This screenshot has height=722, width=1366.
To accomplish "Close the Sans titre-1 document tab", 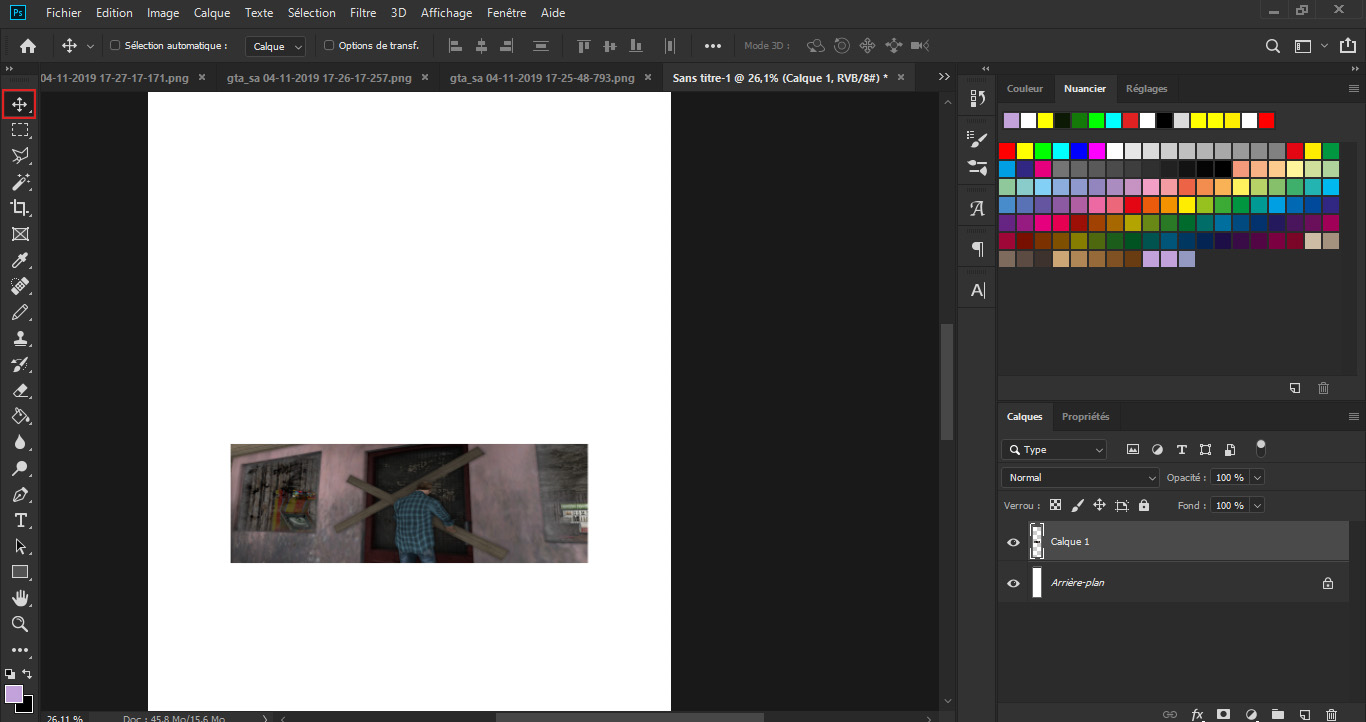I will [x=900, y=77].
